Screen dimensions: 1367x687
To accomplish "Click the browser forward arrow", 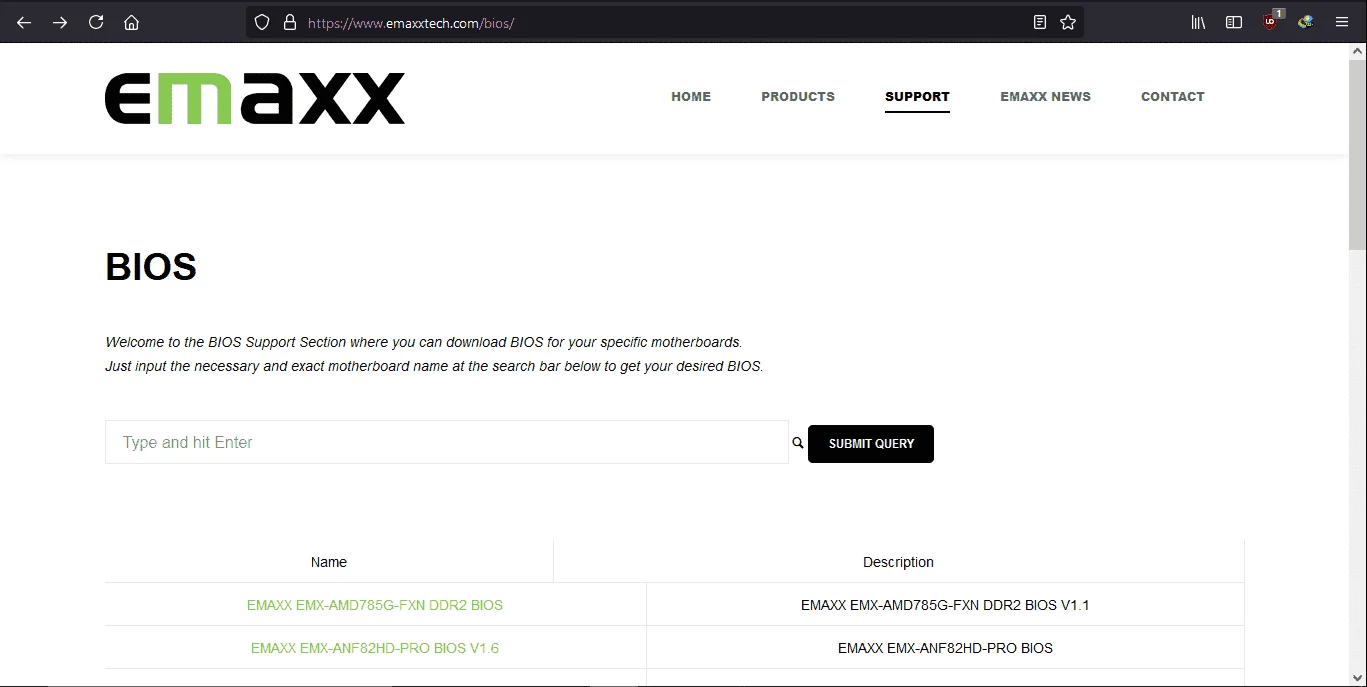I will tap(60, 22).
